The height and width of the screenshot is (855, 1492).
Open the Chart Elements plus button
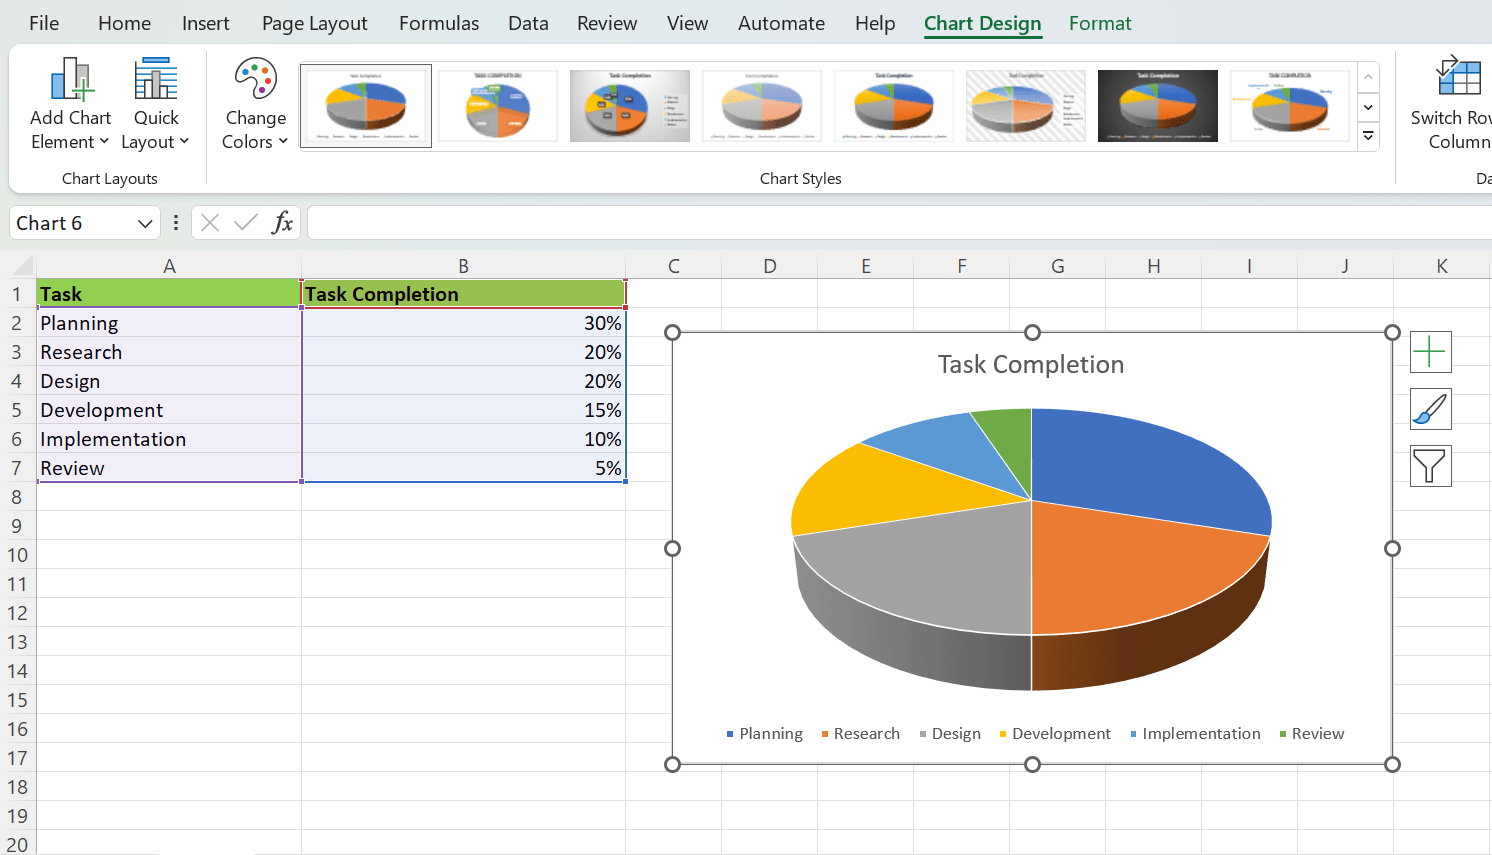1430,352
